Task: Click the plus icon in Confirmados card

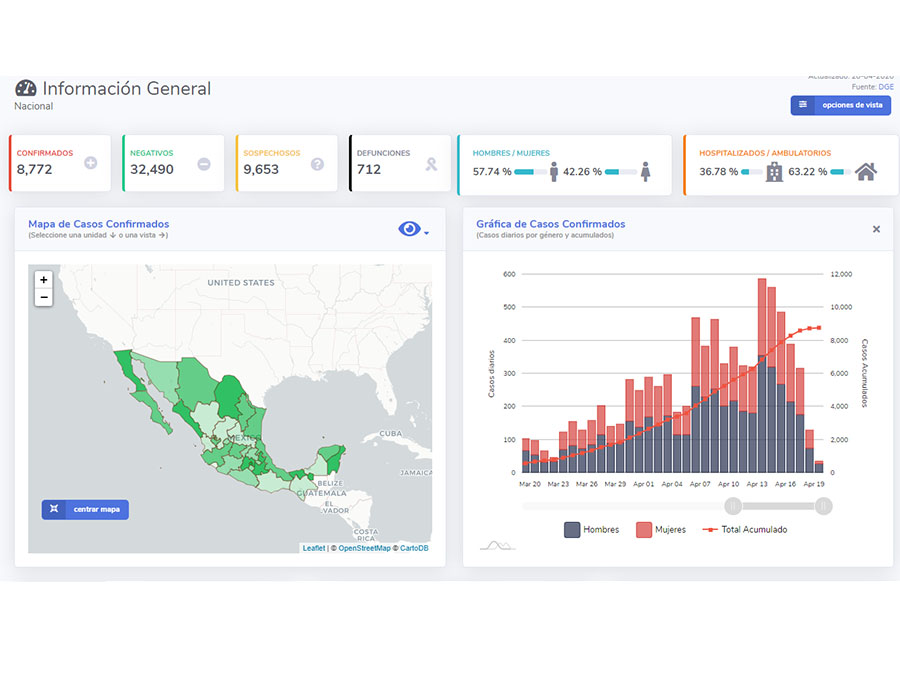Action: coord(91,163)
